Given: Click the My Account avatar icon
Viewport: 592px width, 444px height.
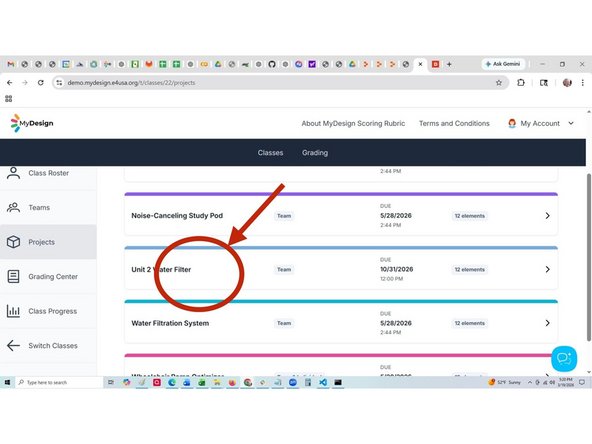Looking at the screenshot, I should click(512, 123).
